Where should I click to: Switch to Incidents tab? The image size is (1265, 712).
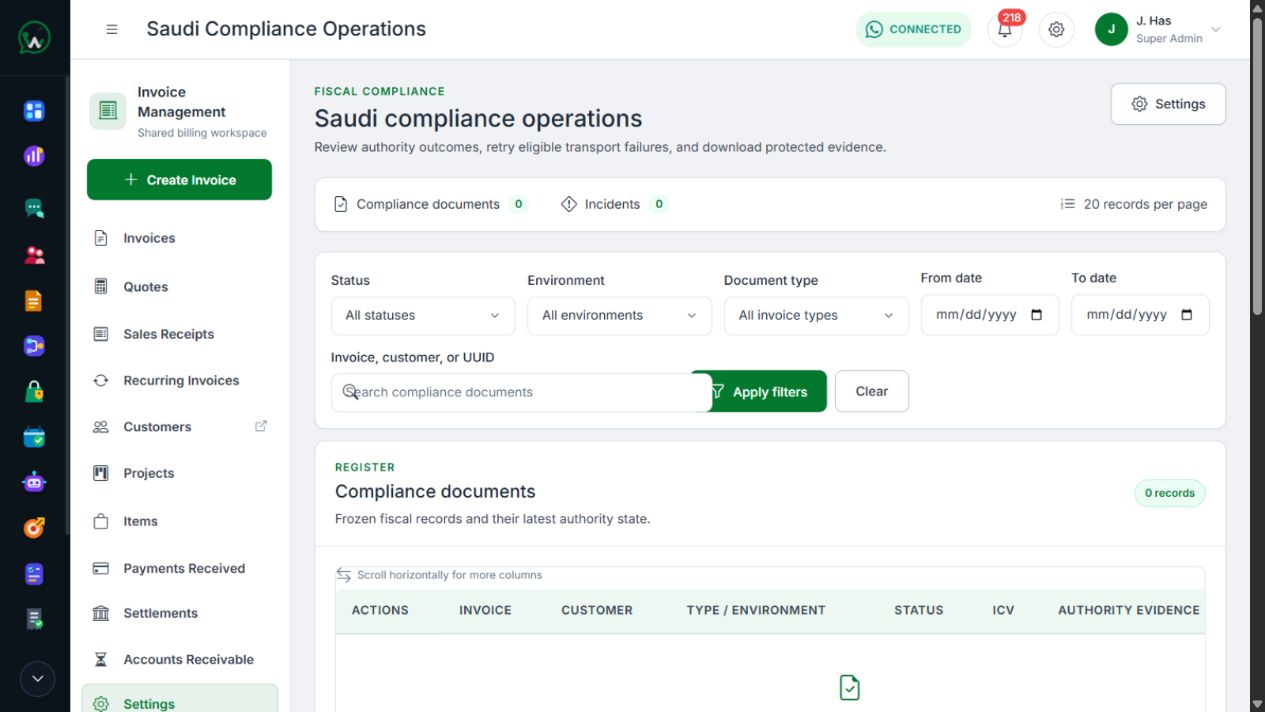pyautogui.click(x=614, y=204)
